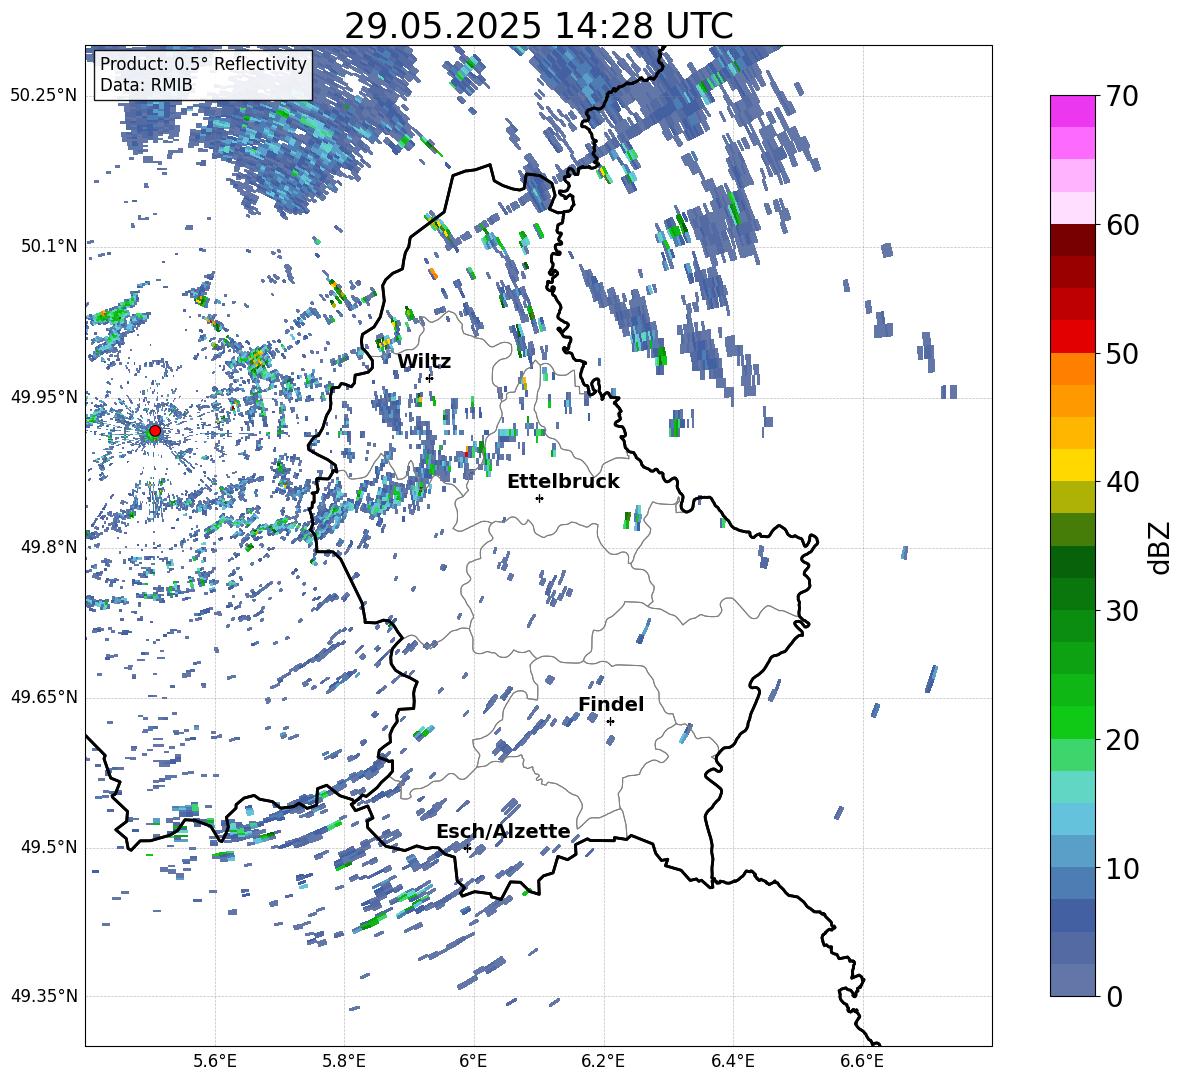
Task: Click the 49.5°N latitude label
Action: (x=49, y=847)
